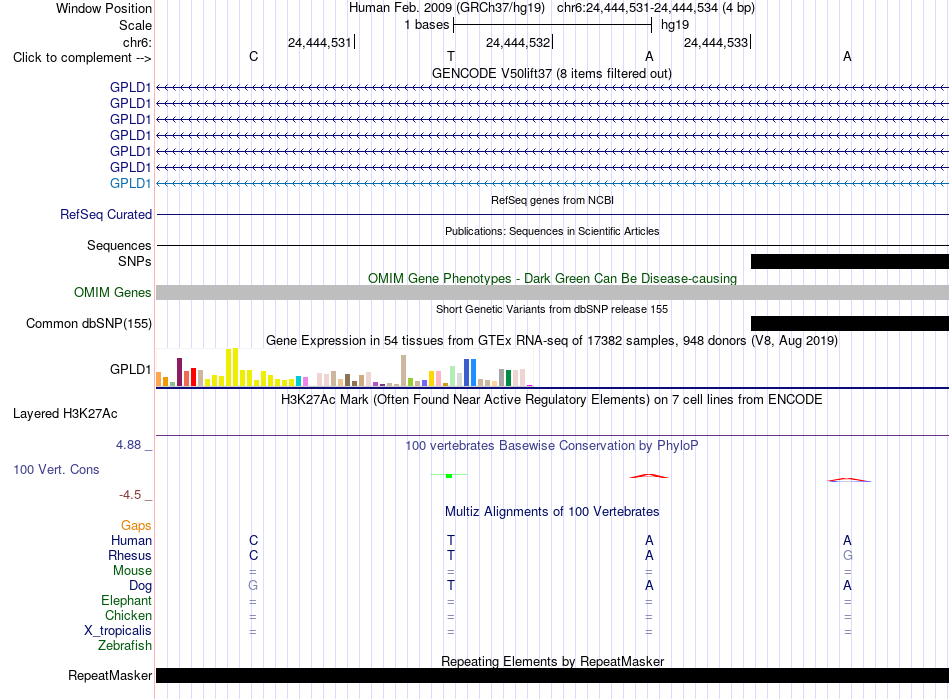This screenshot has height=699, width=950.
Task: Click the light blue GPLD1 transcript label
Action: [130, 184]
